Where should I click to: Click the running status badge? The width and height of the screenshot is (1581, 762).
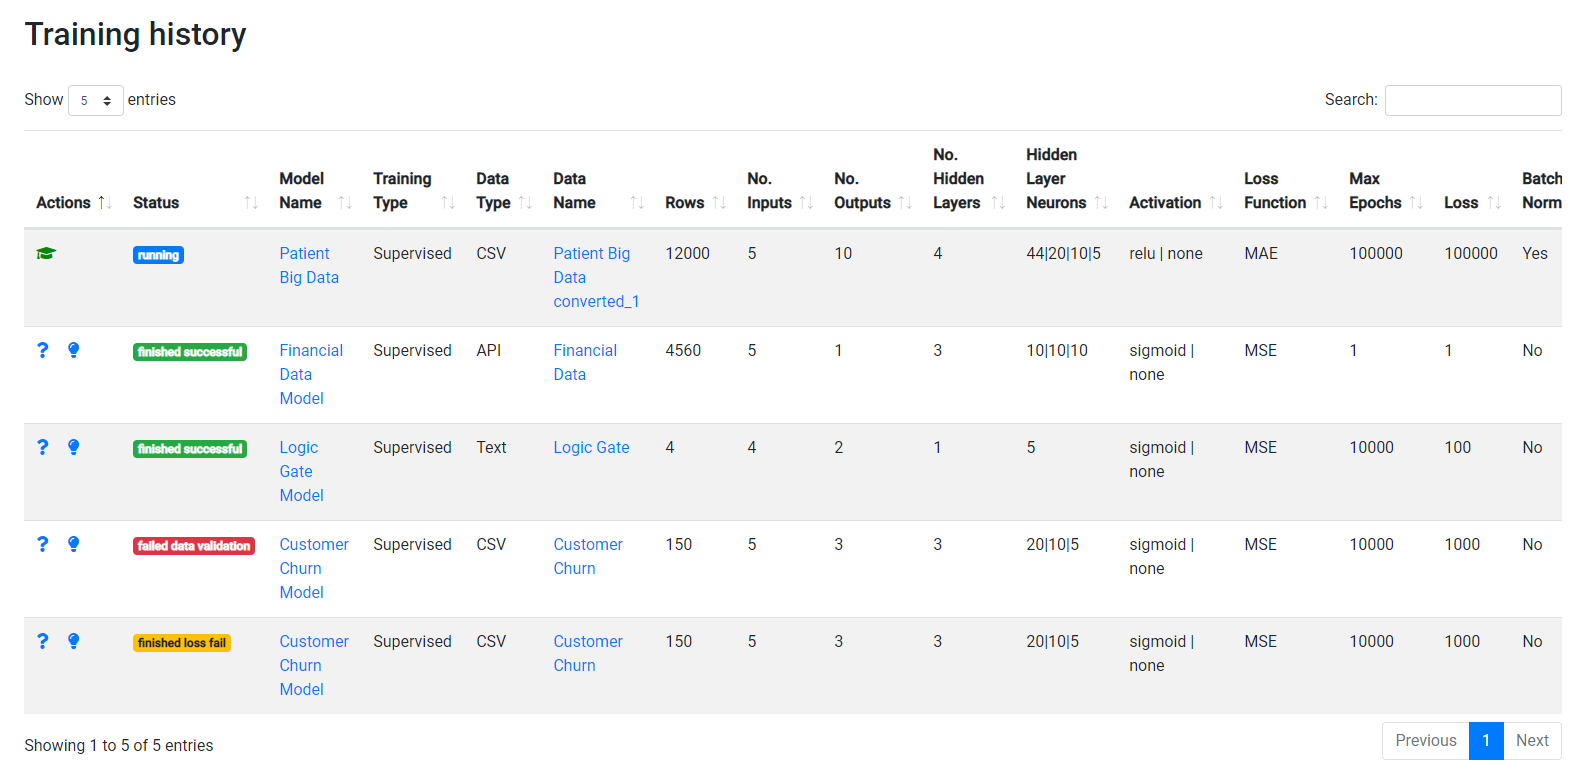158,255
